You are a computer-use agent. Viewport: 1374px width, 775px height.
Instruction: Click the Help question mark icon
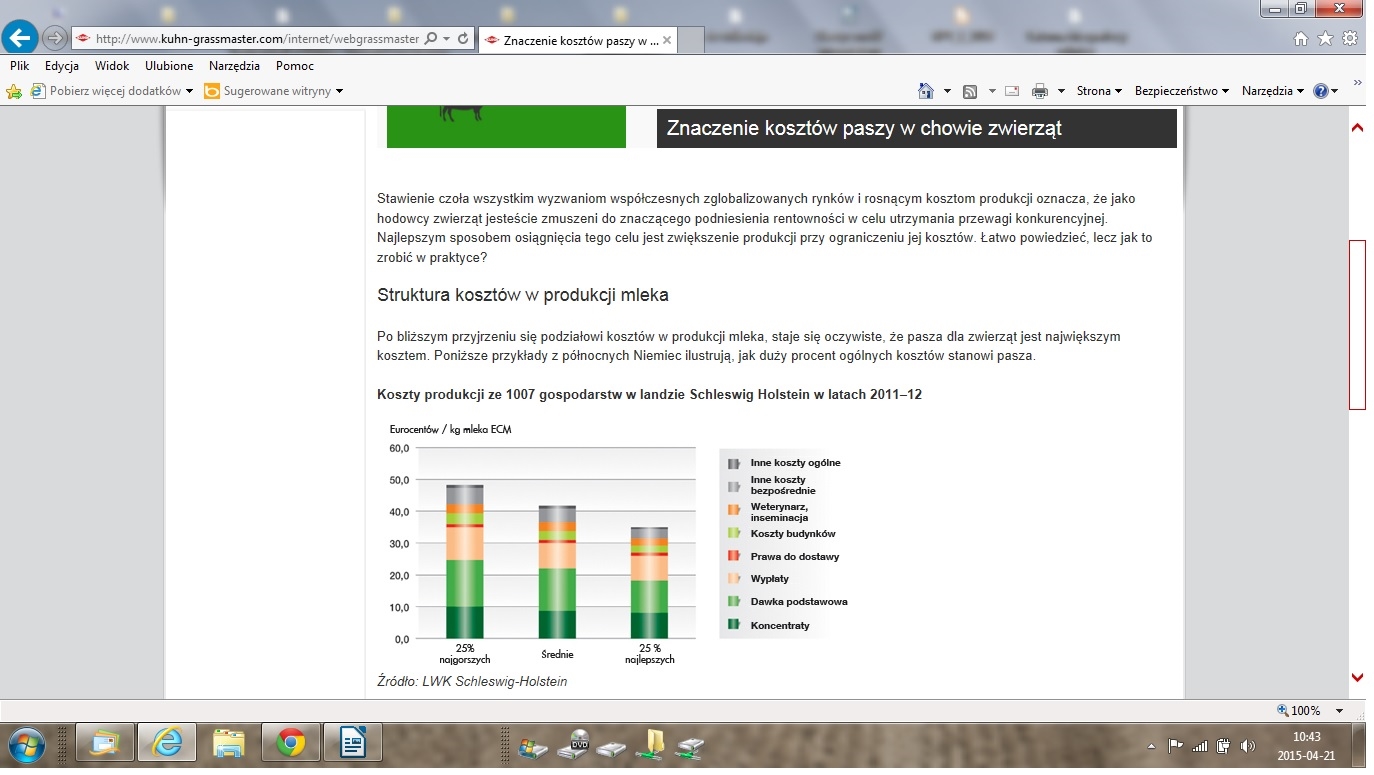pyautogui.click(x=1321, y=91)
